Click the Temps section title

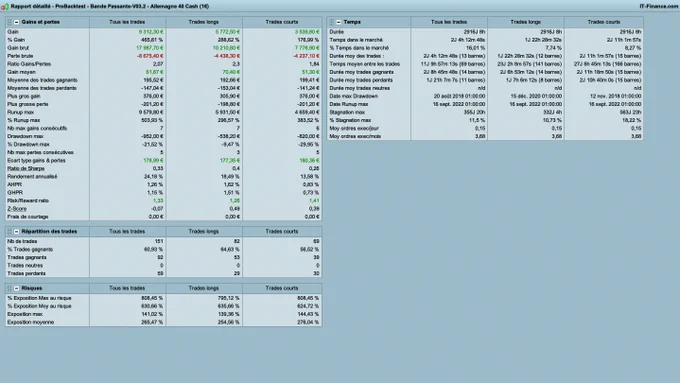pos(352,22)
